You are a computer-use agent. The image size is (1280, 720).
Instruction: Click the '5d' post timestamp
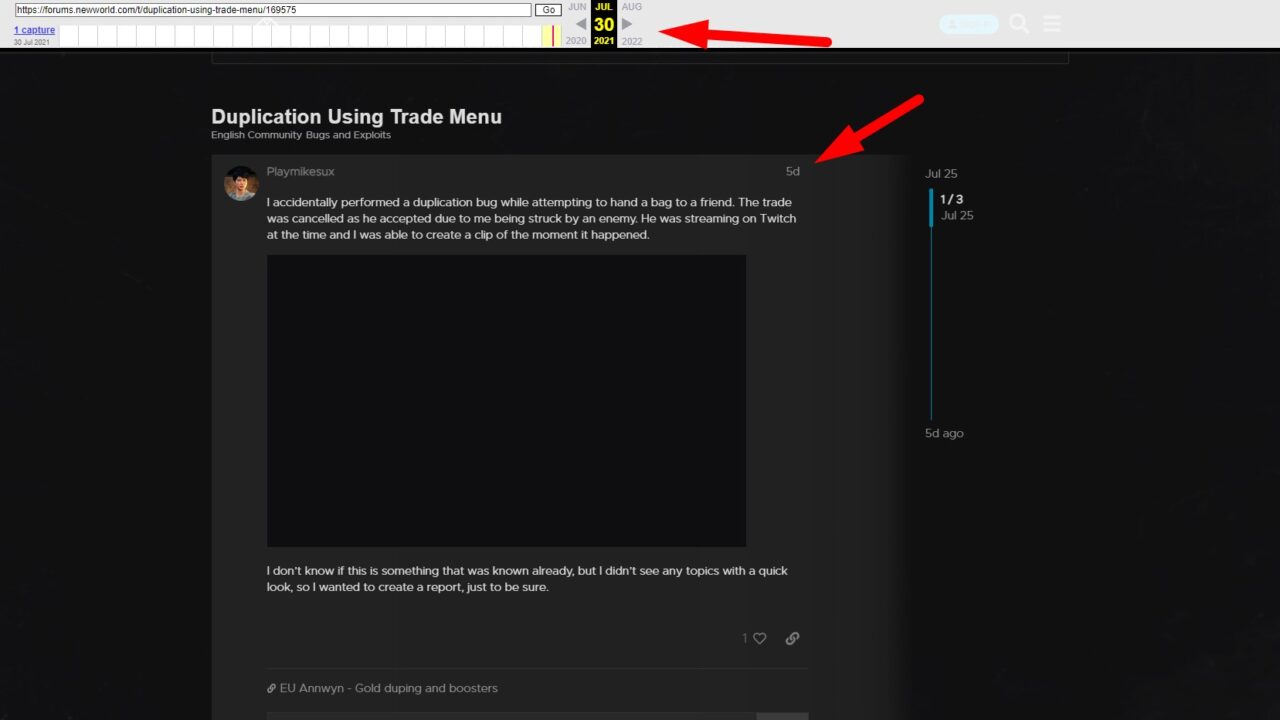[x=792, y=172]
